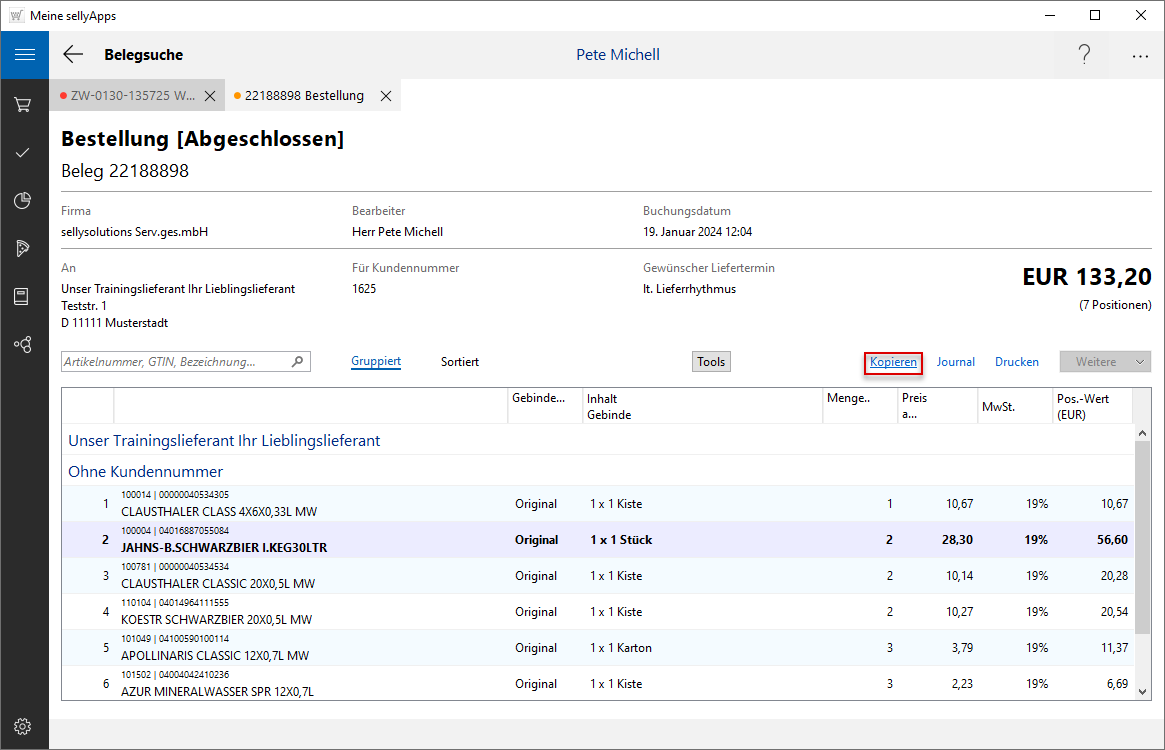
Task: Open the share connections sidebar icon
Action: coord(24,344)
